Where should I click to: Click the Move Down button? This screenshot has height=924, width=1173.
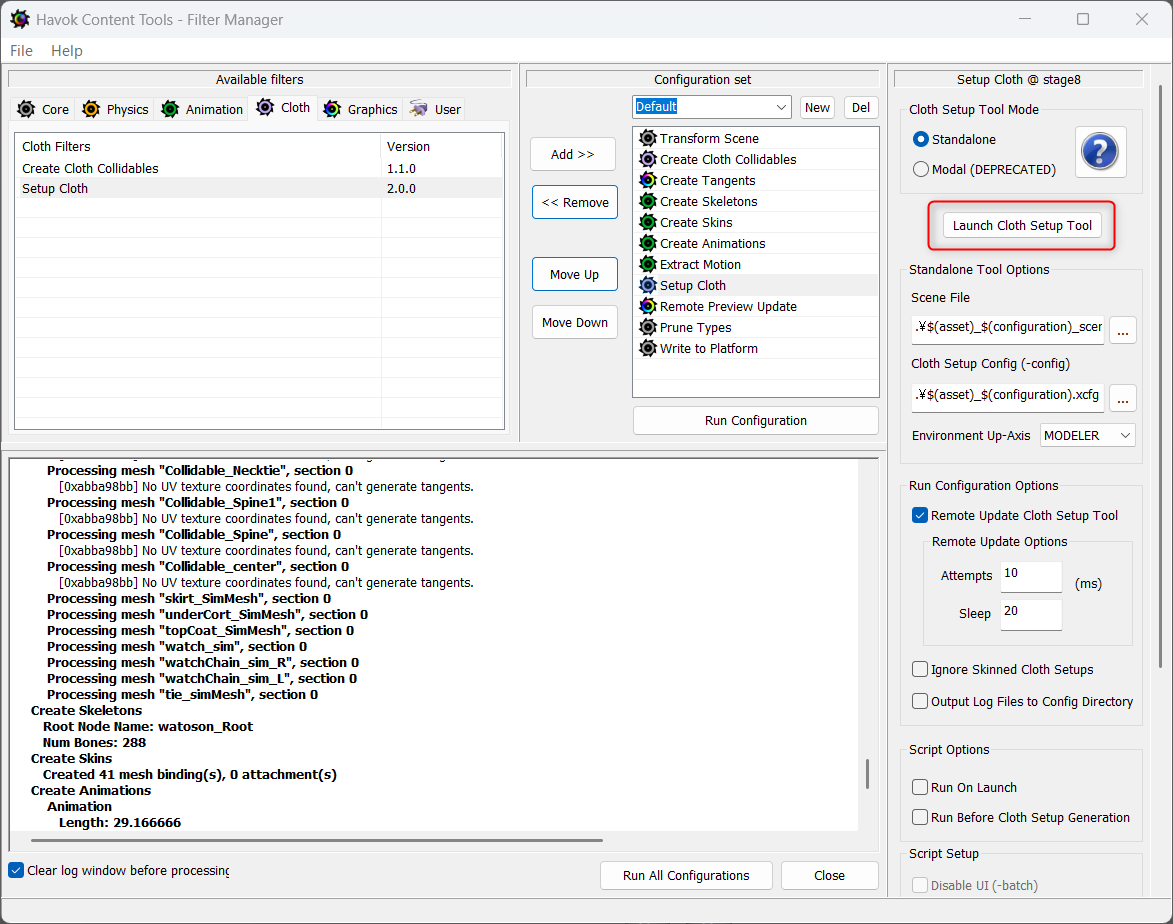coord(575,322)
